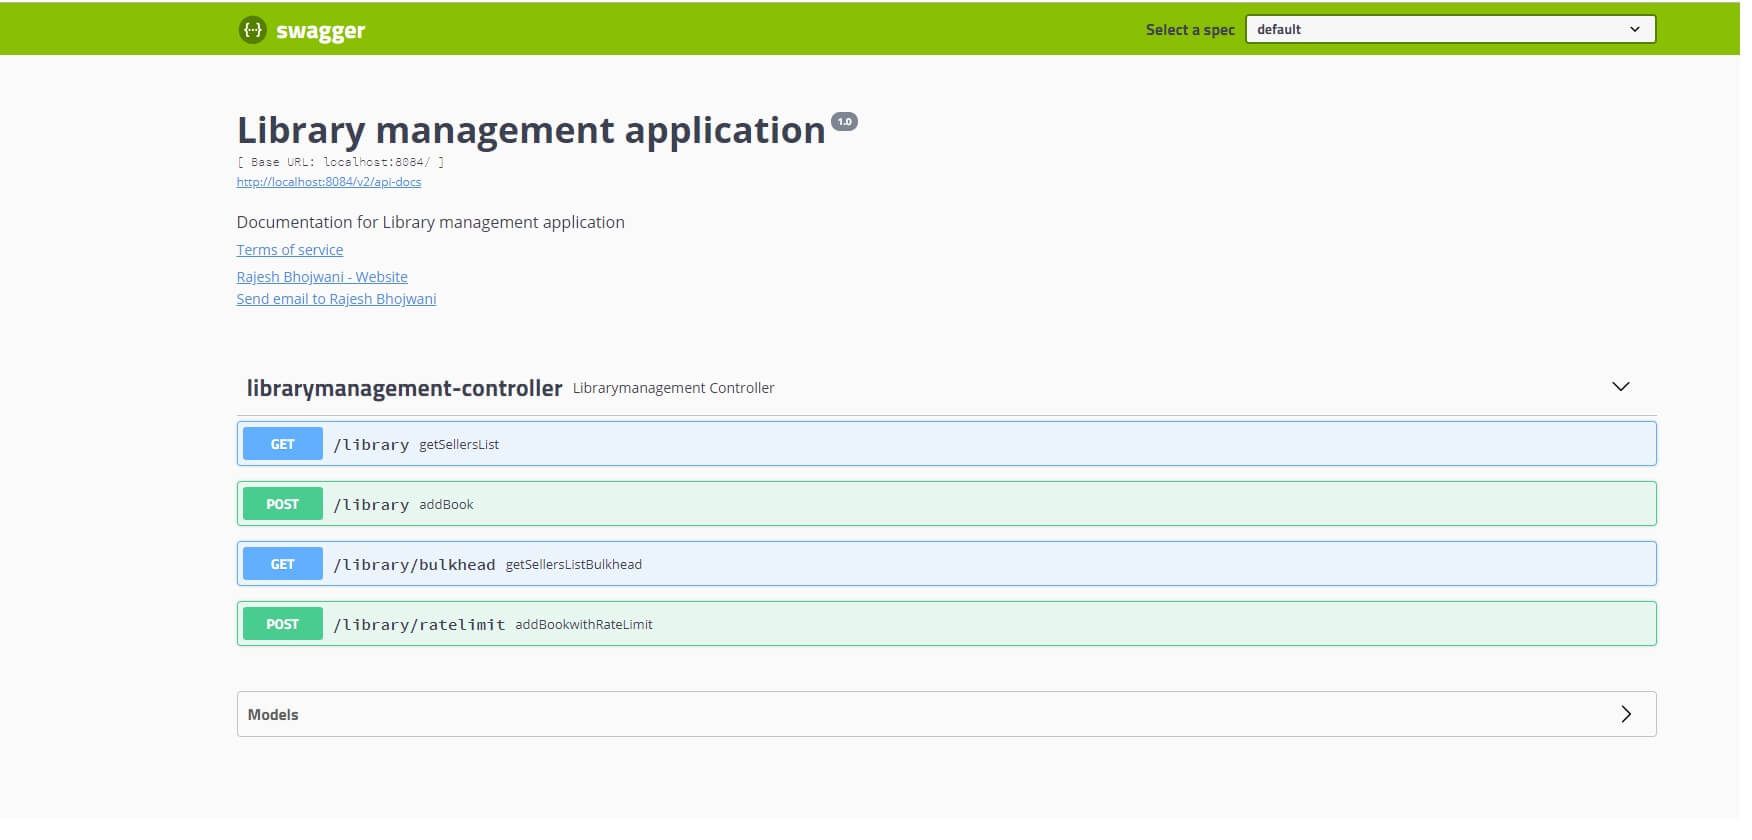
Task: Click the /library/ratelimit path text
Action: [x=419, y=625]
